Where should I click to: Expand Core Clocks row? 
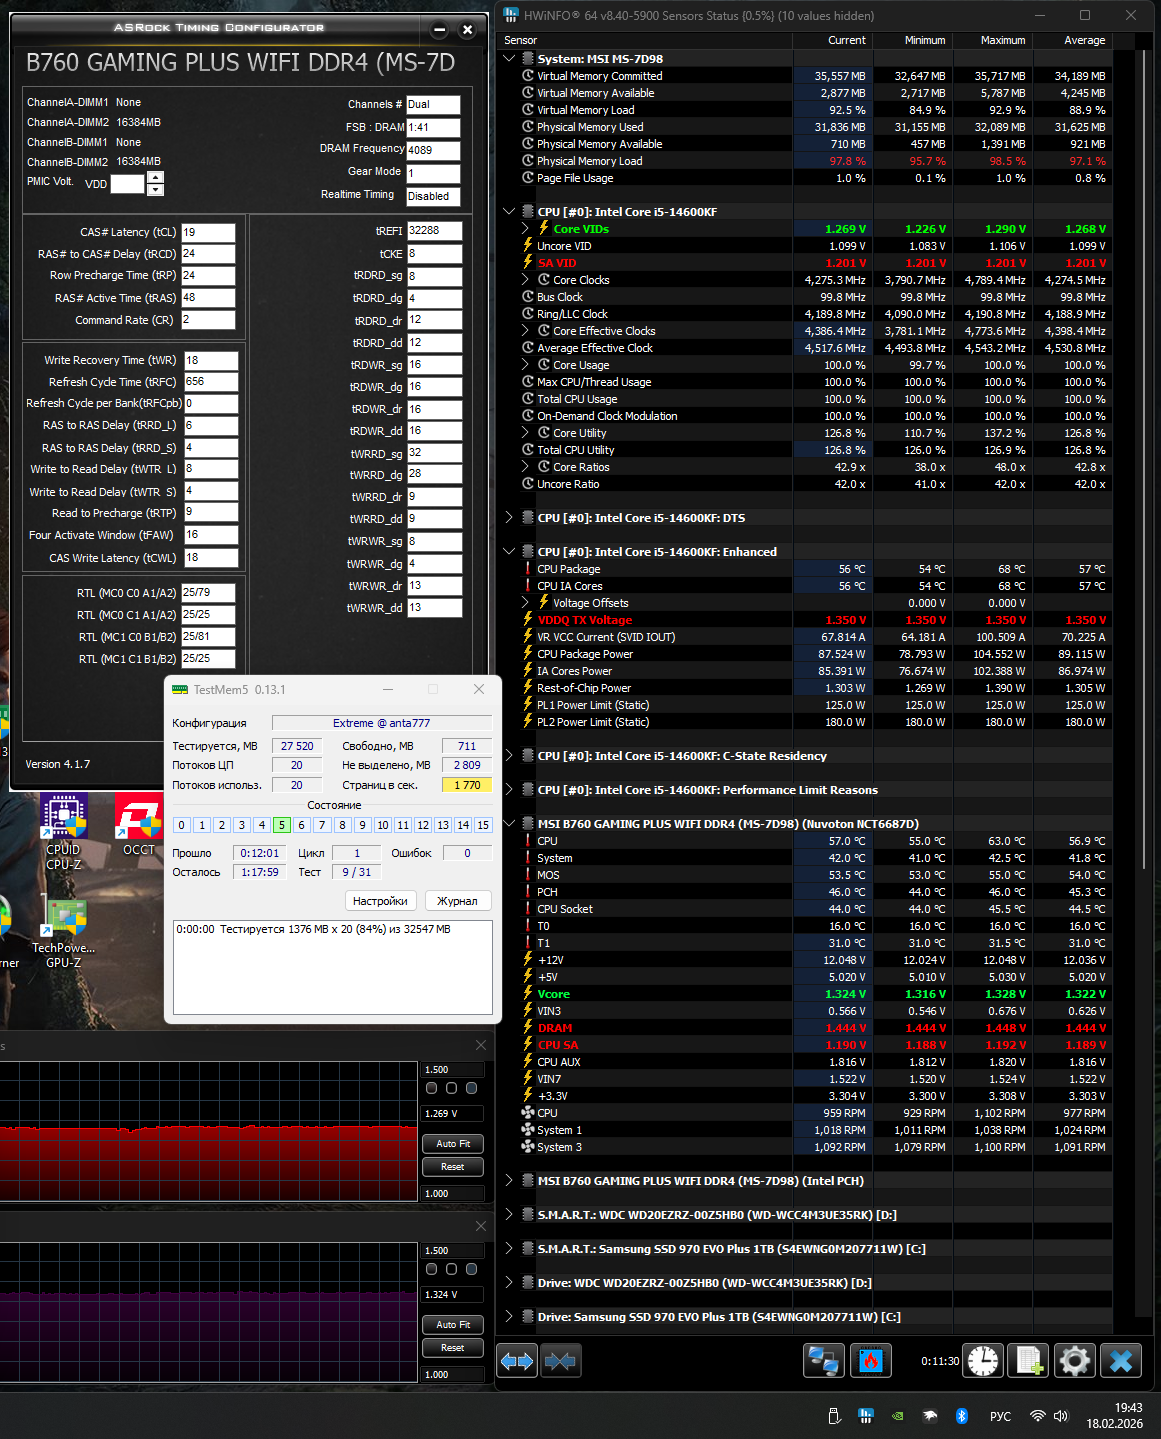click(x=526, y=280)
